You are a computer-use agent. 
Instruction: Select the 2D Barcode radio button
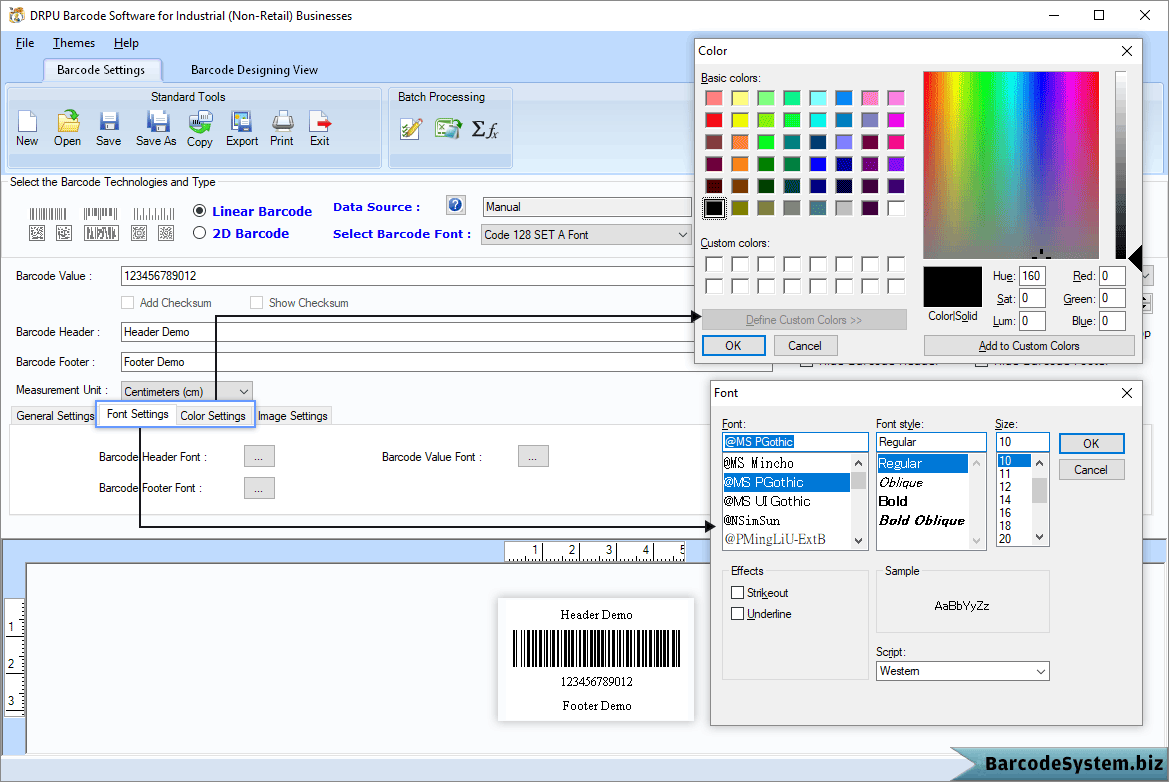point(199,233)
